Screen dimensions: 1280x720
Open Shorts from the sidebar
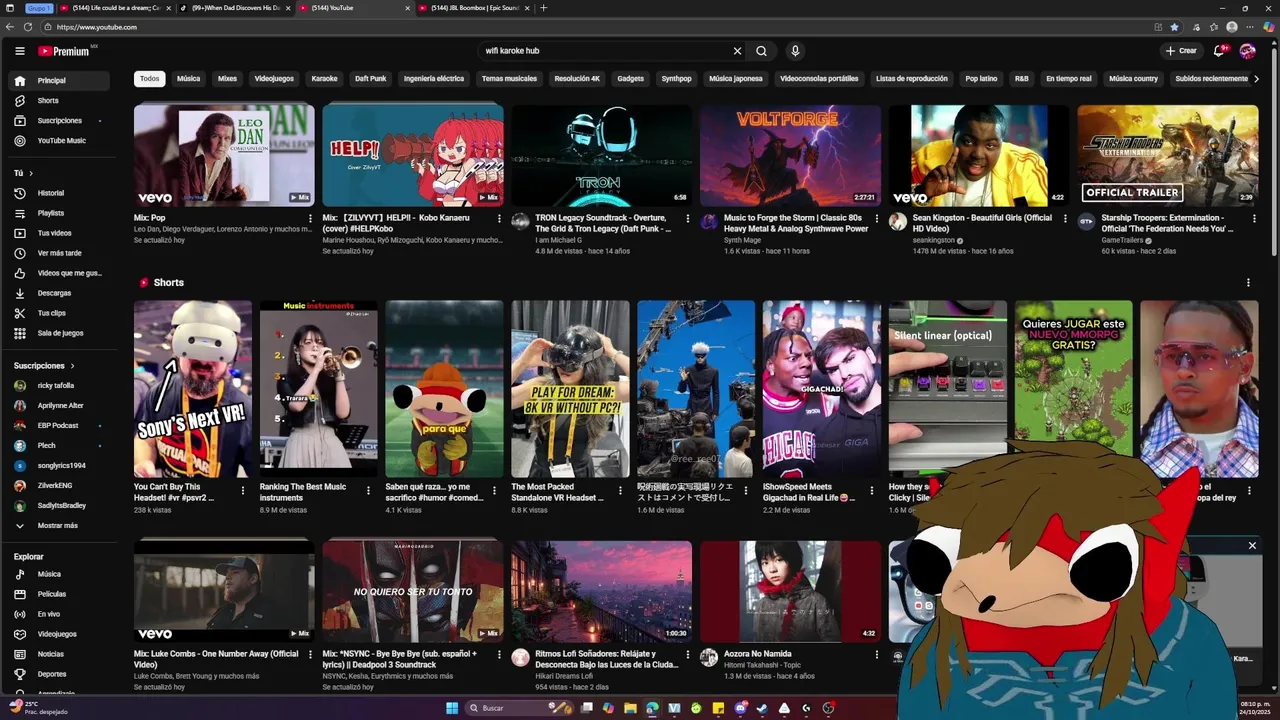click(59, 100)
